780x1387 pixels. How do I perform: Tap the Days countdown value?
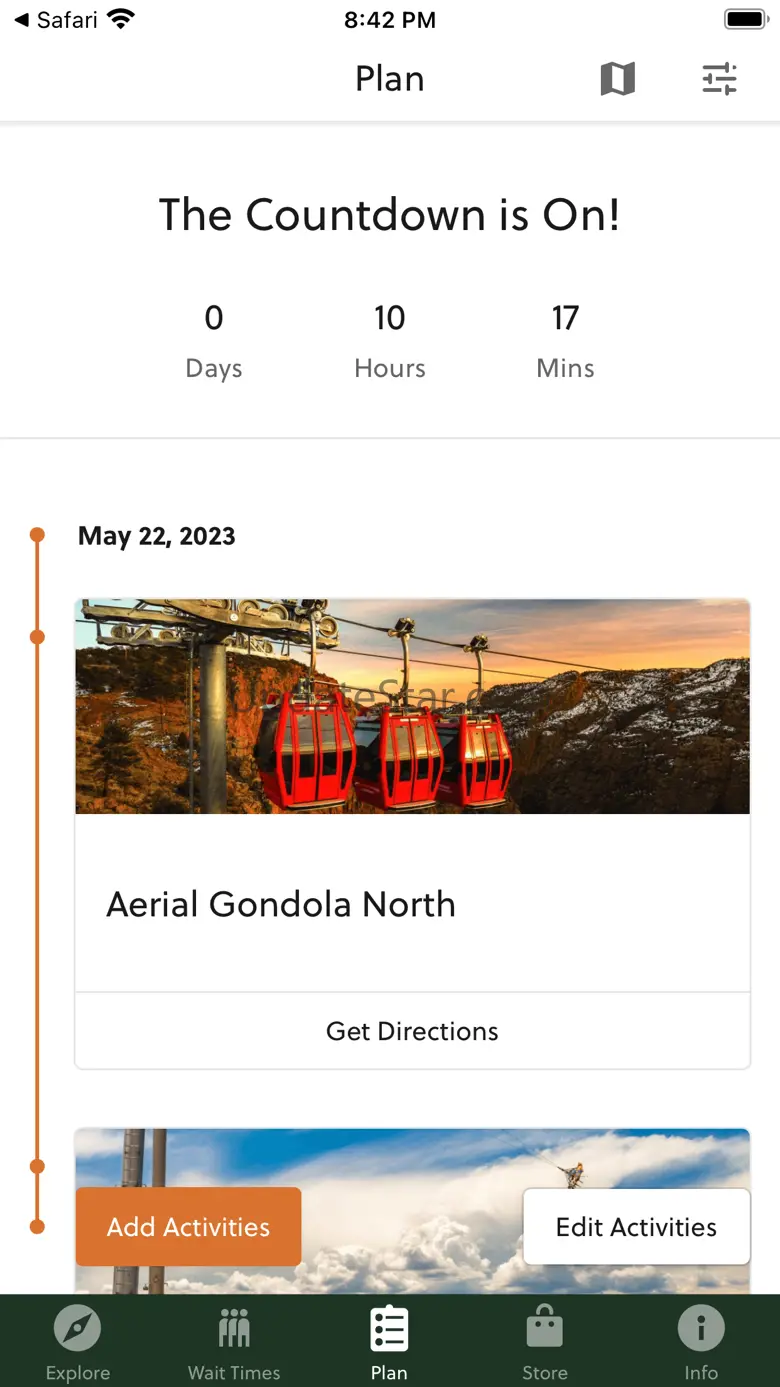click(214, 318)
